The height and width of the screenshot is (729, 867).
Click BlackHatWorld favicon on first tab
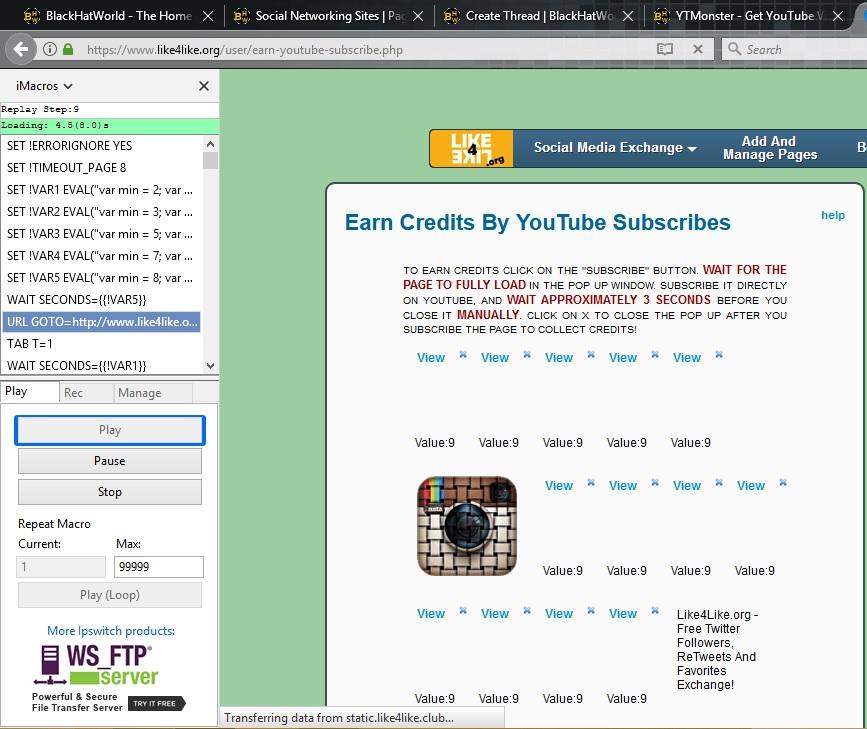(32, 16)
